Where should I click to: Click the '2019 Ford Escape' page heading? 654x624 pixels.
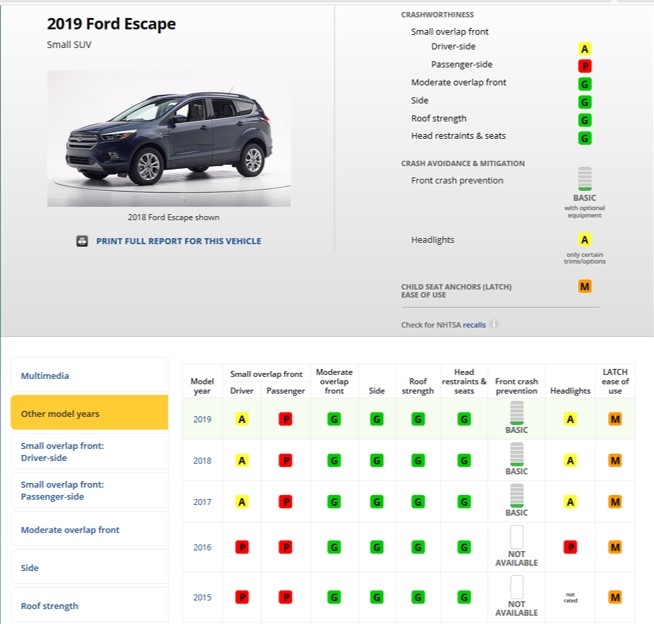click(111, 24)
